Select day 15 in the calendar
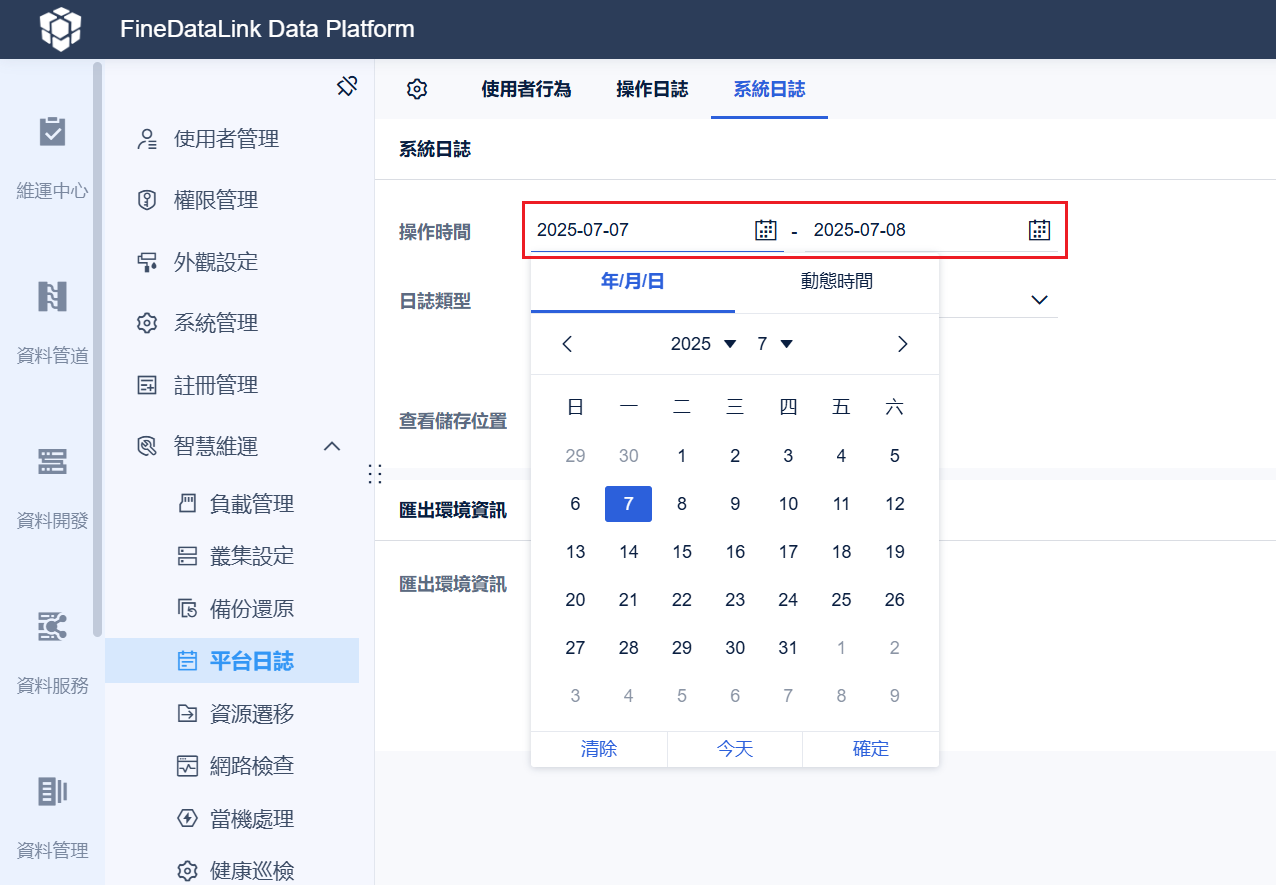The image size is (1276, 885). click(682, 552)
